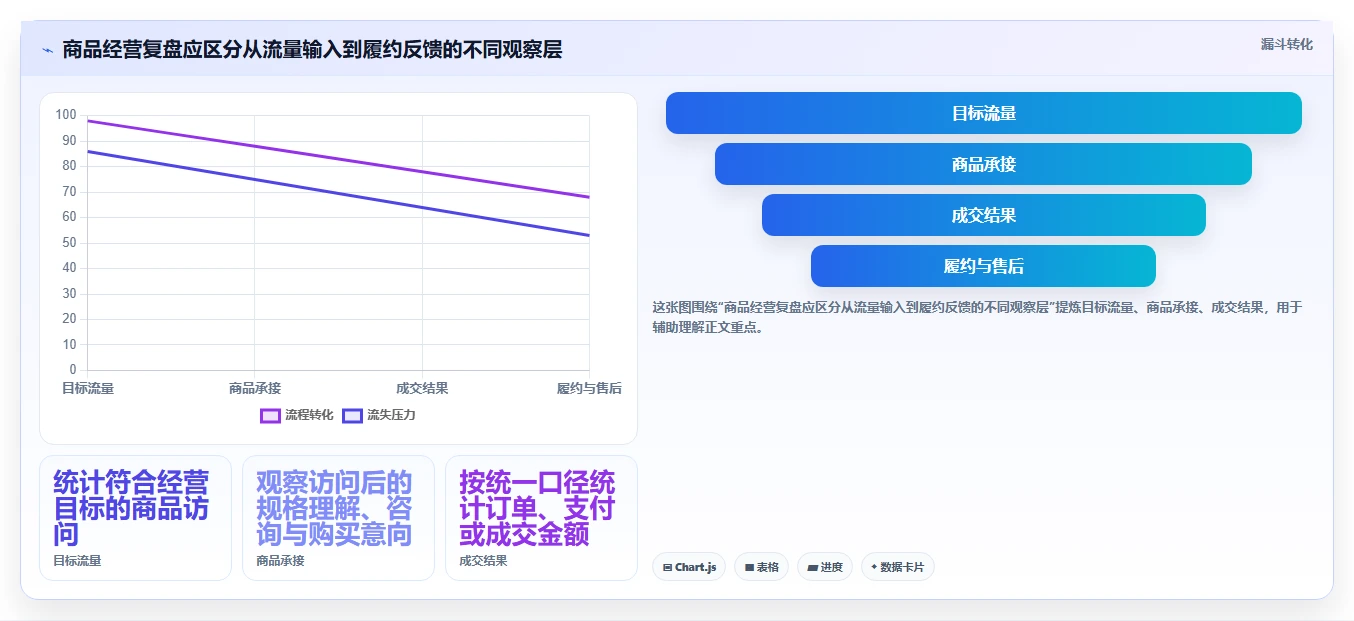Click the 100 value on the y-axis
1354x621 pixels.
[66, 115]
